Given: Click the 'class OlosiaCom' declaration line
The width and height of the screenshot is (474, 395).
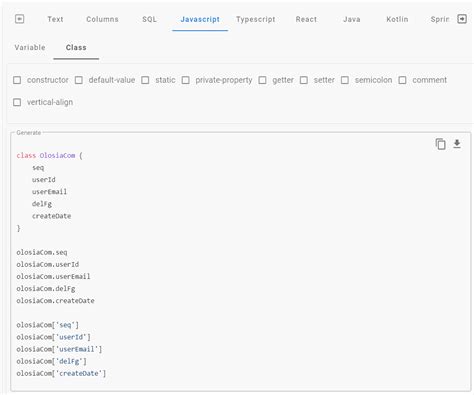Looking at the screenshot, I should pyautogui.click(x=49, y=155).
